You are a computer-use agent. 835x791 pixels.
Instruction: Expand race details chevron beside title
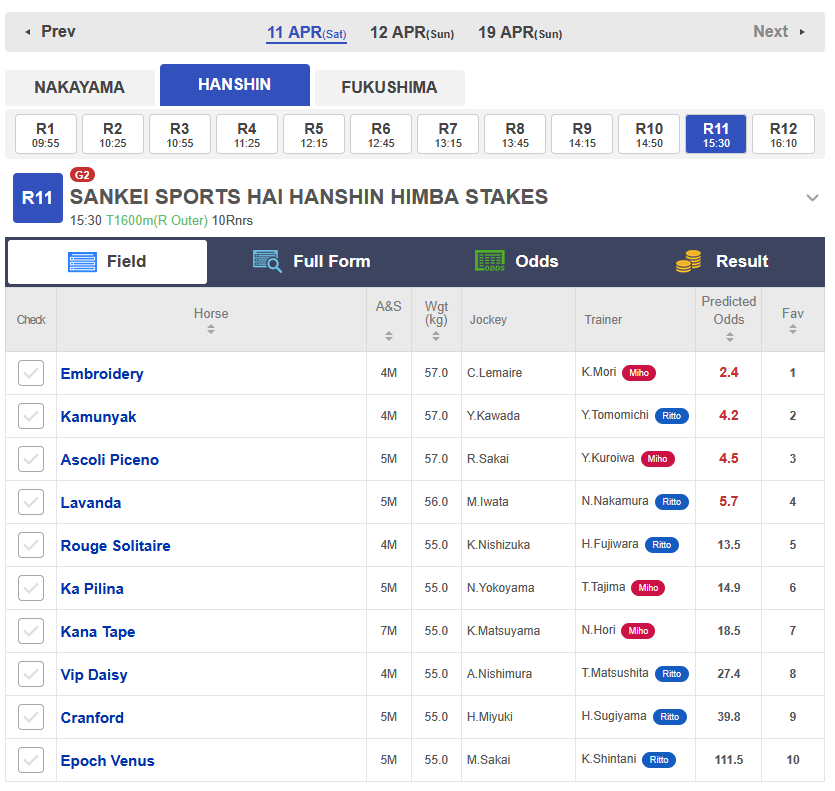(812, 198)
